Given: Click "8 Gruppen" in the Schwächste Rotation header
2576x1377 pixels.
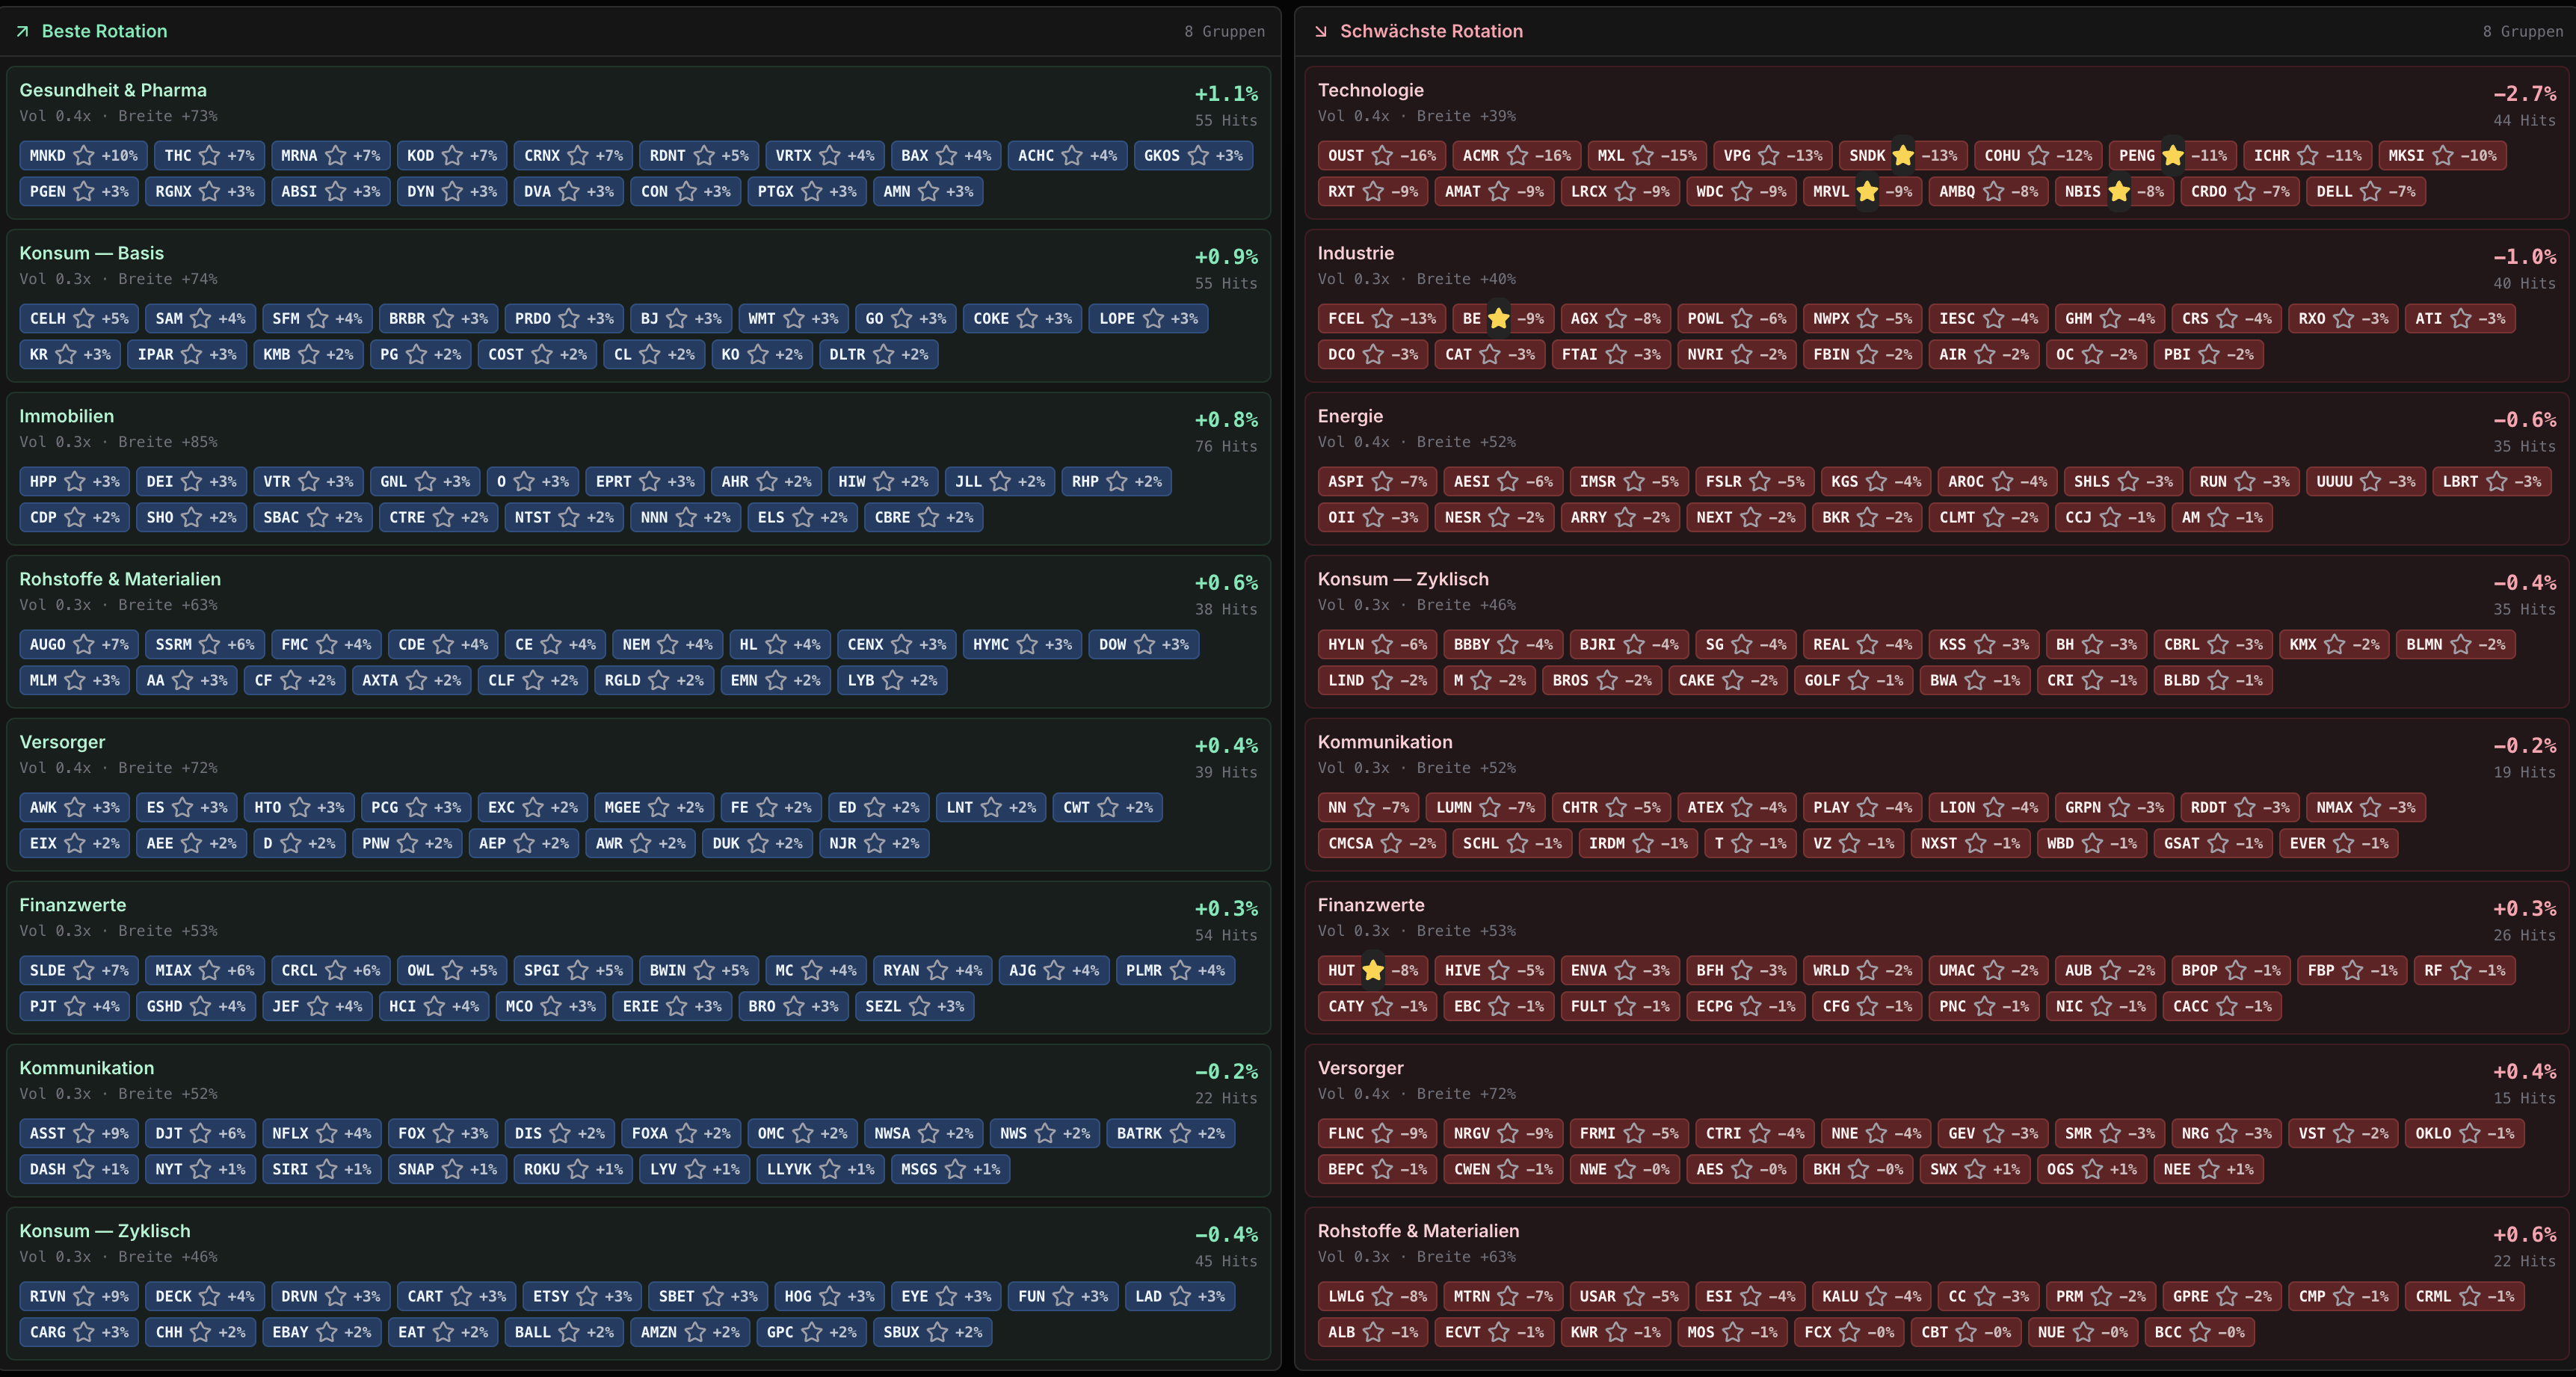Looking at the screenshot, I should pyautogui.click(x=2523, y=31).
